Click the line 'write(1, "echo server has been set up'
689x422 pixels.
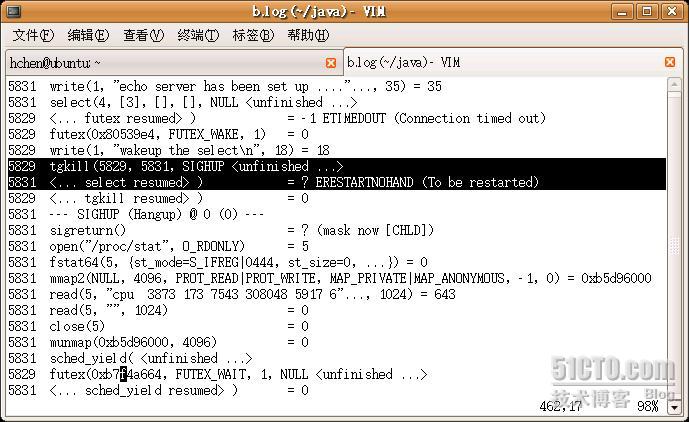pyautogui.click(x=225, y=86)
